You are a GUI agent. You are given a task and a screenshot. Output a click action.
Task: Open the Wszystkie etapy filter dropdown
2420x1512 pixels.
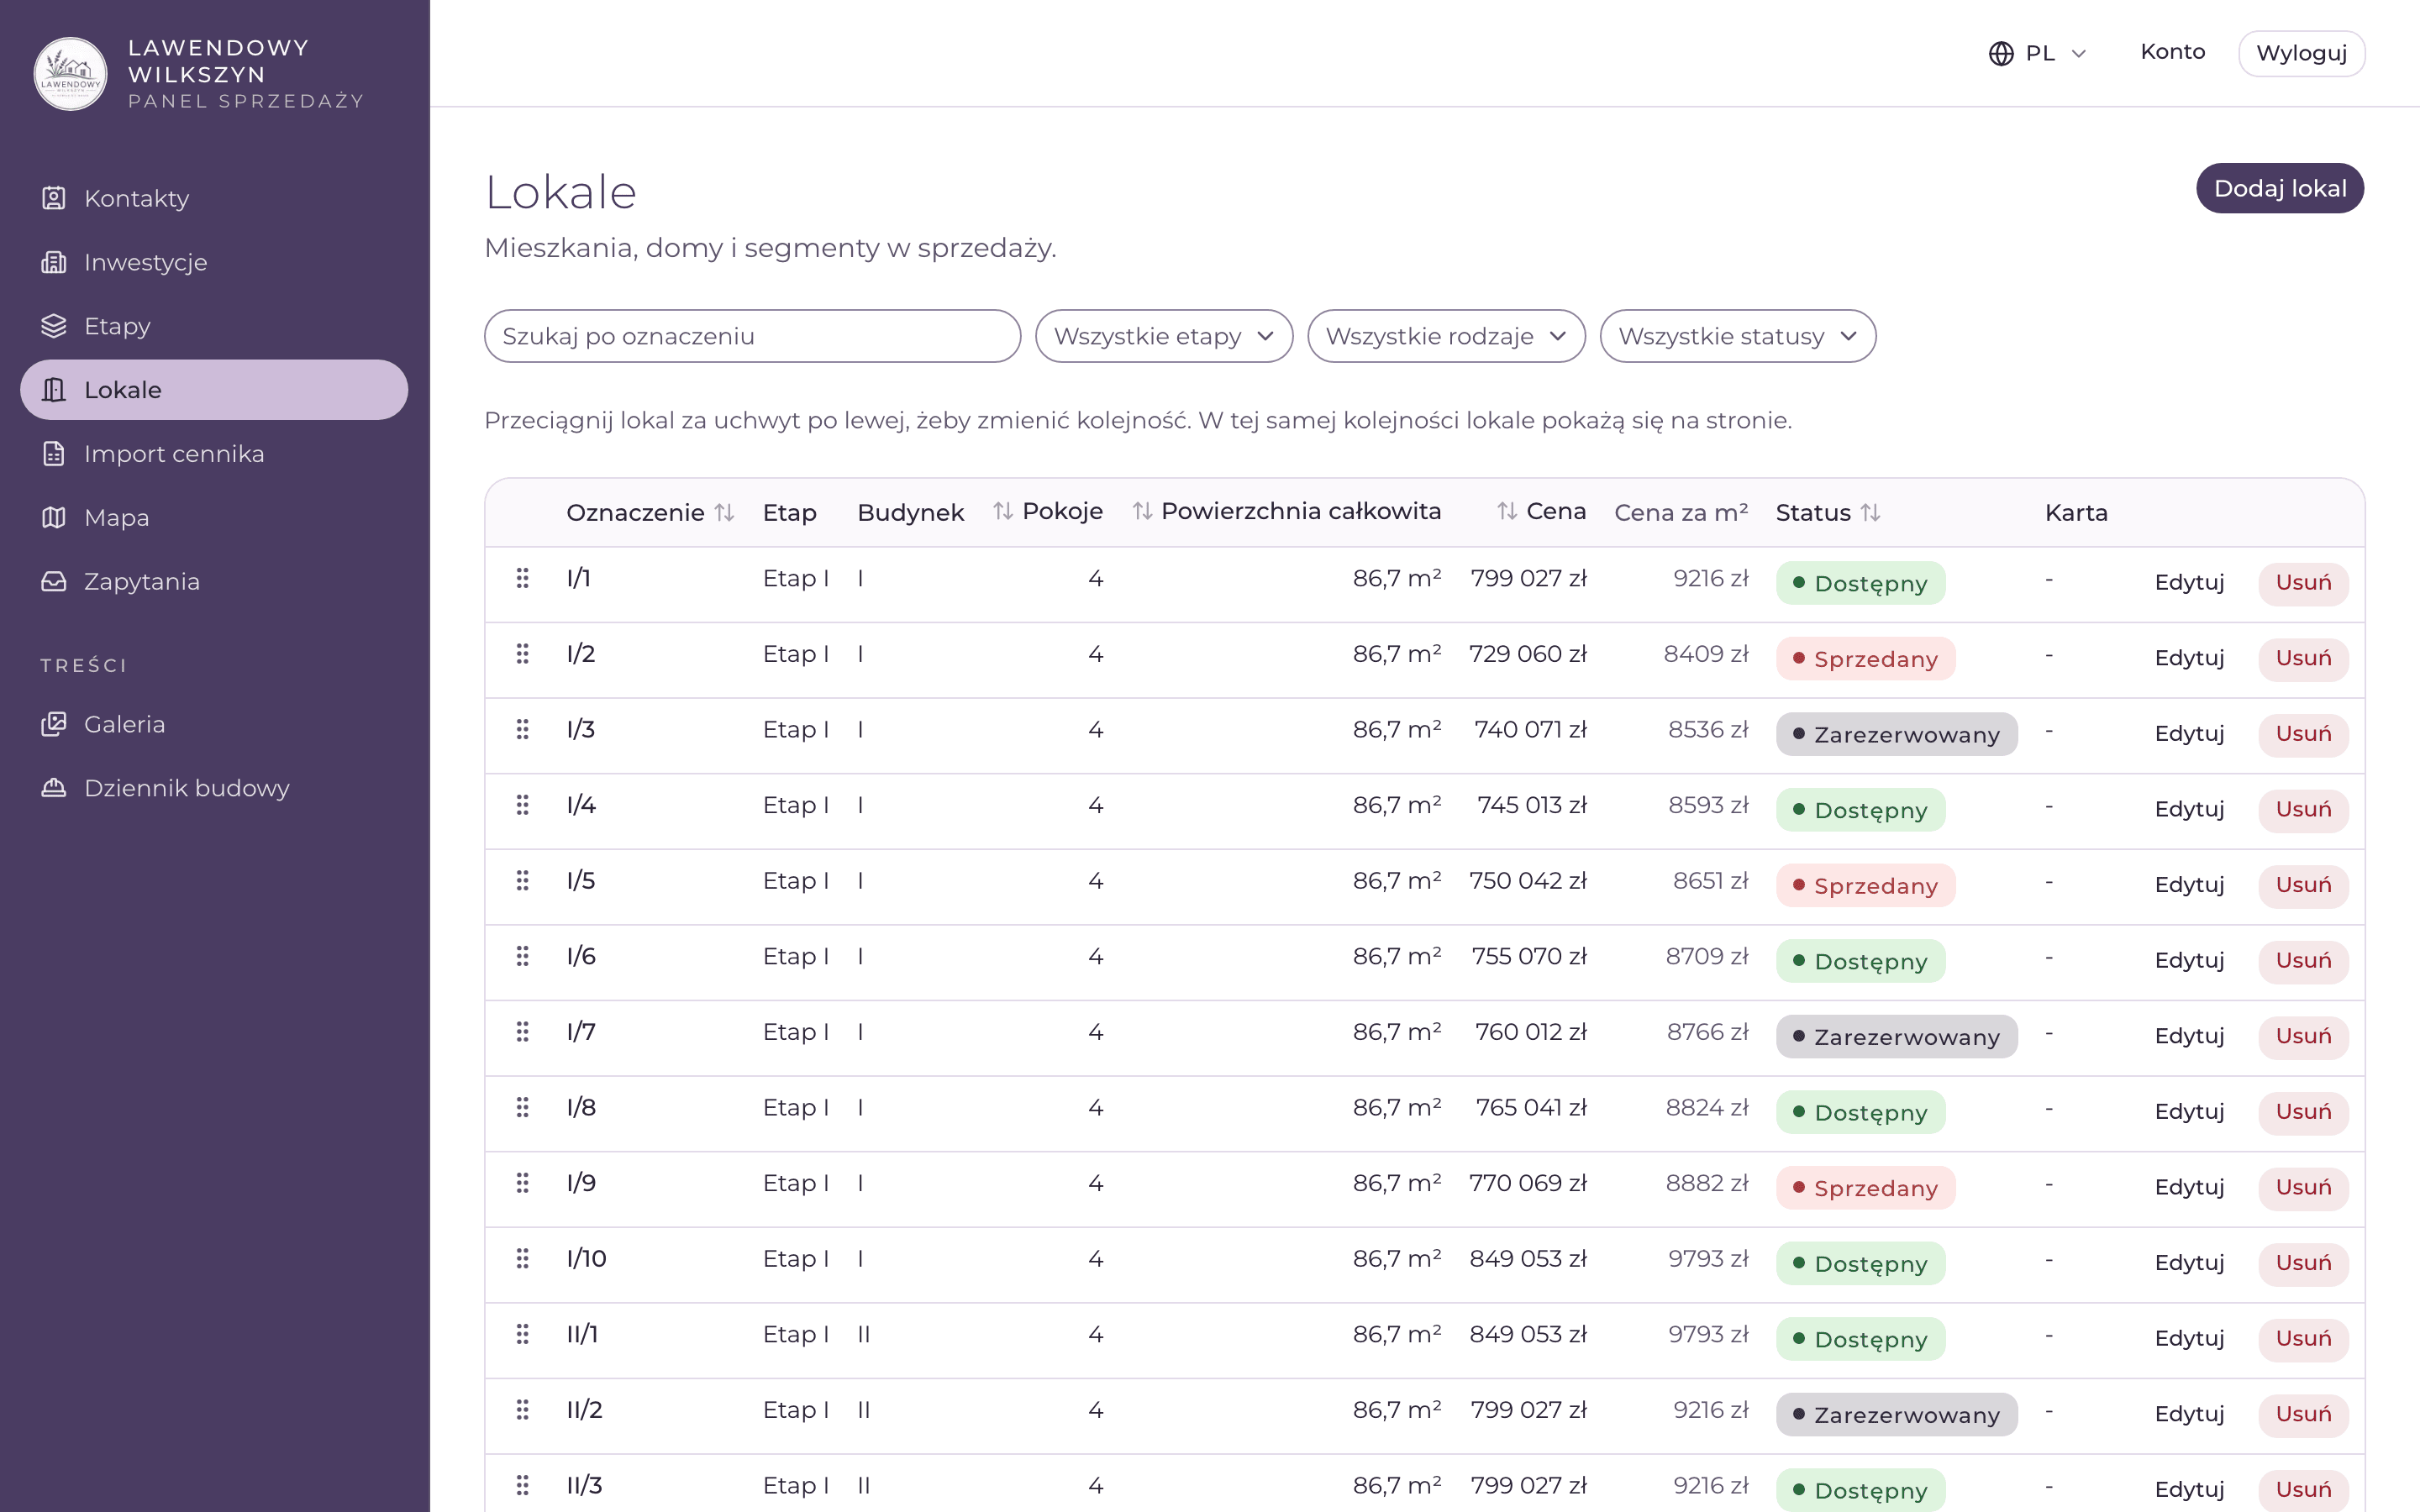[x=1164, y=336]
